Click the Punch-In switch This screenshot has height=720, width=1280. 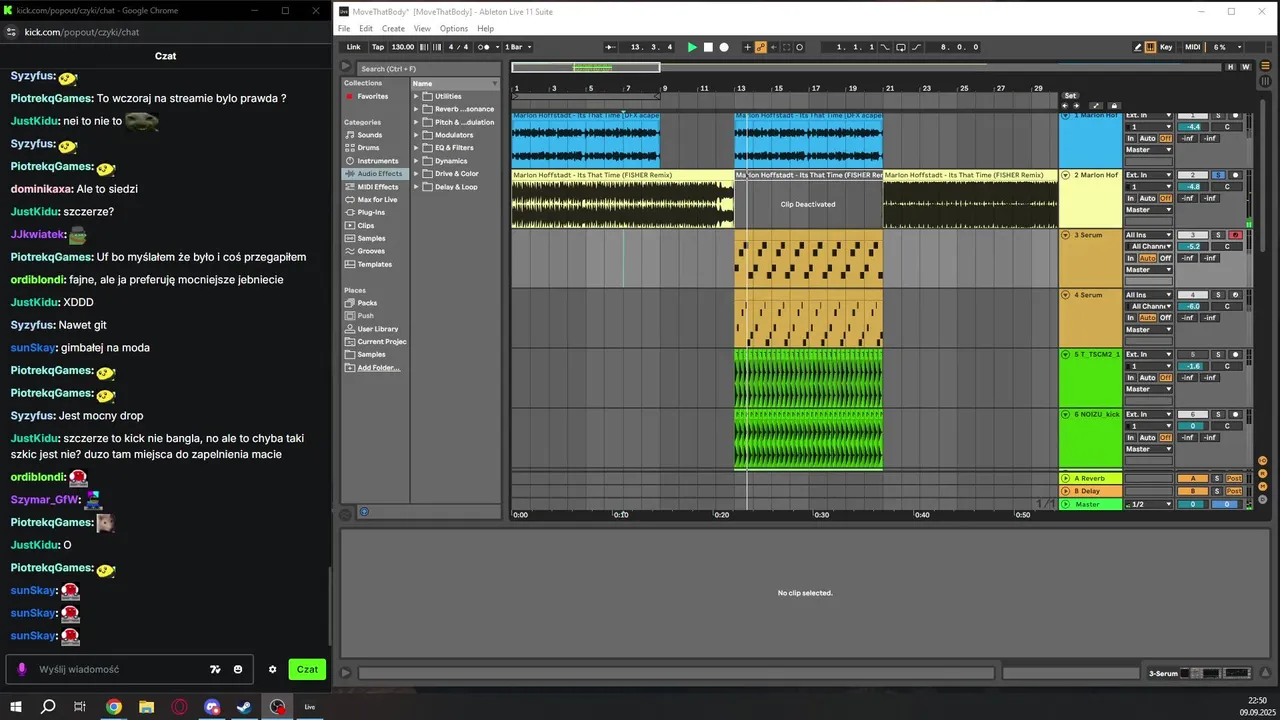[x=885, y=47]
